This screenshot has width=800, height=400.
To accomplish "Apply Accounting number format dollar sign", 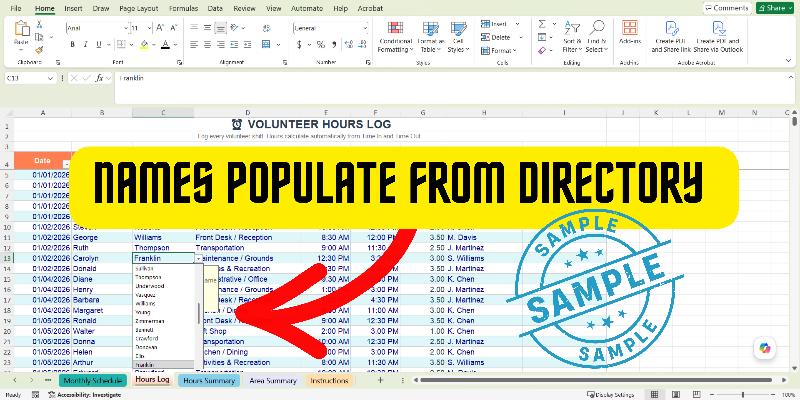I will [x=299, y=44].
